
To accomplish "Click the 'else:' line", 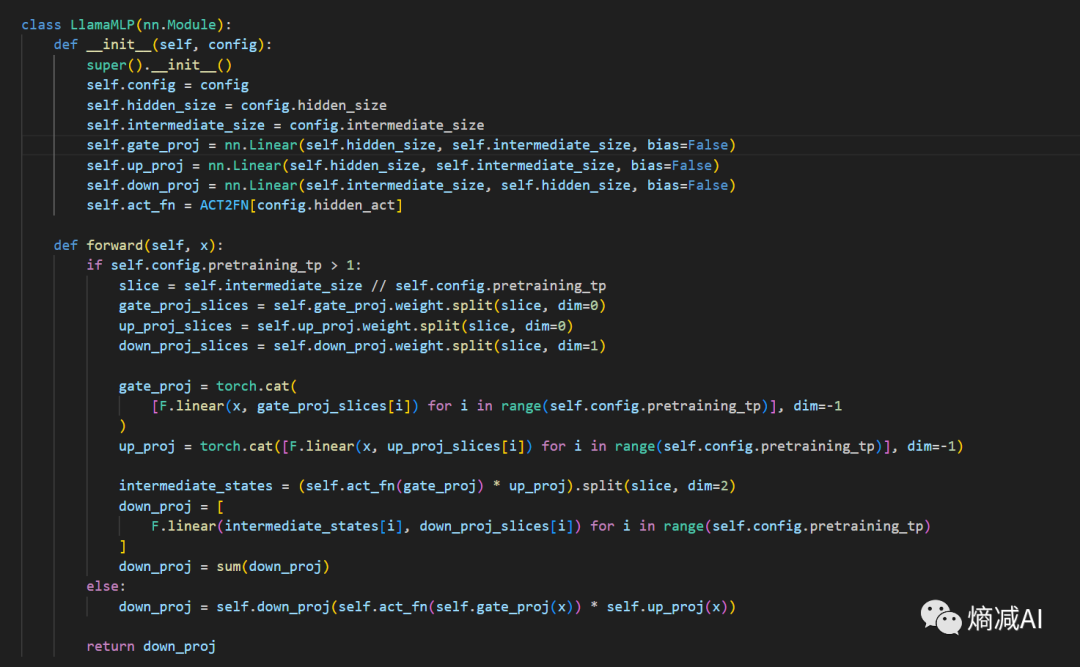I will pyautogui.click(x=106, y=586).
